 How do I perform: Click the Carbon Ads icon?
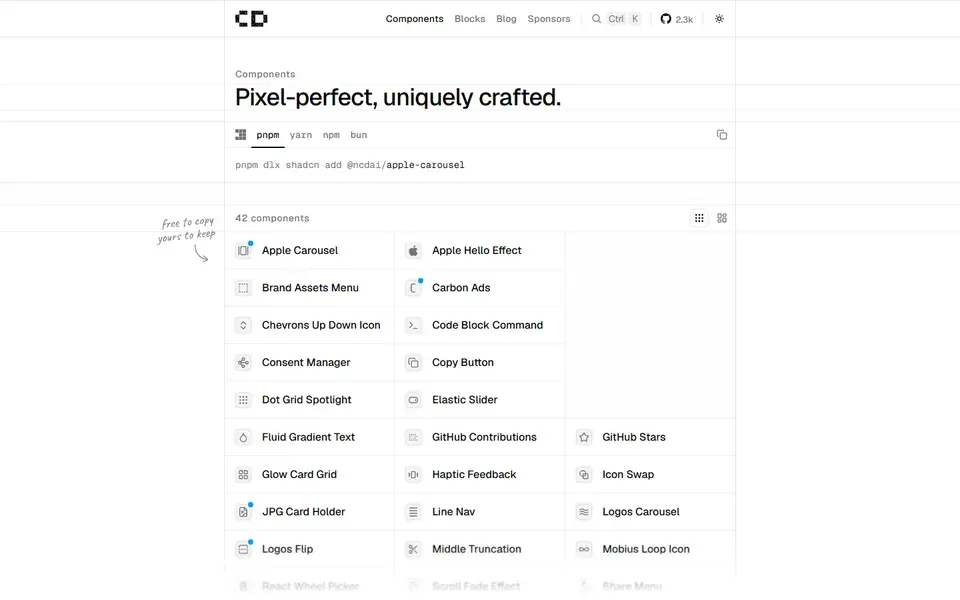(413, 288)
